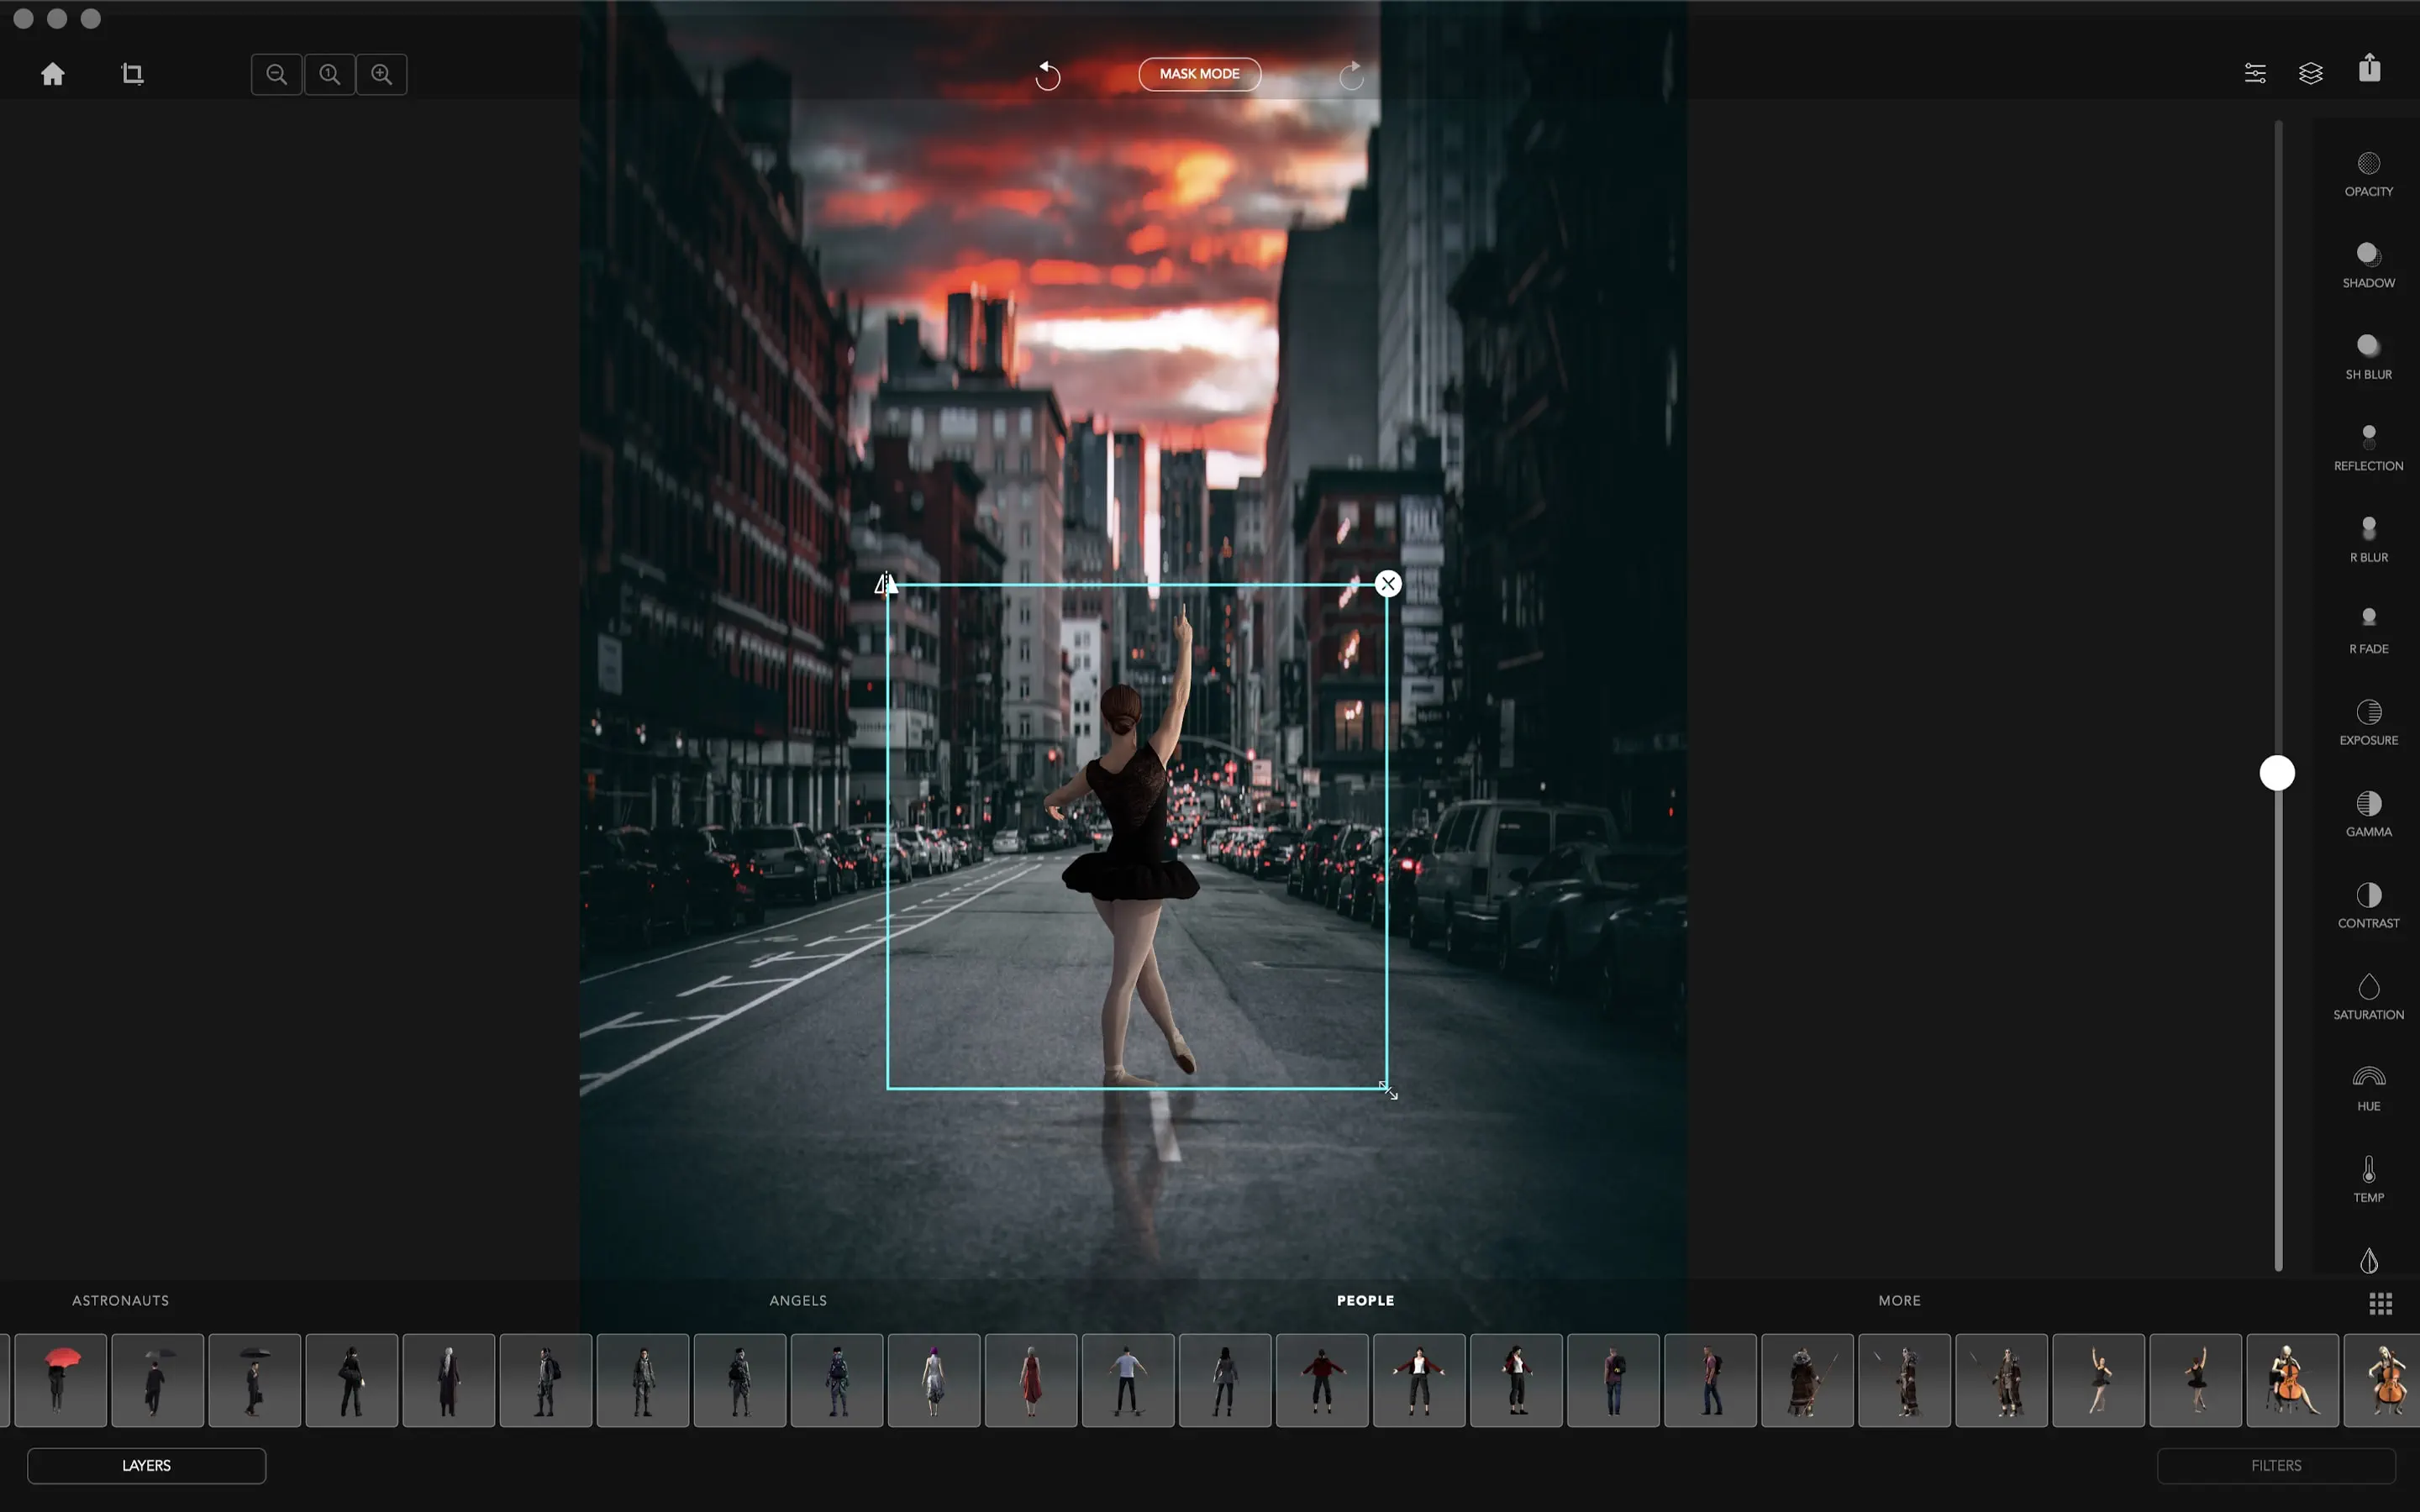Viewport: 2420px width, 1512px height.
Task: Click the share export icon
Action: pos(2369,69)
